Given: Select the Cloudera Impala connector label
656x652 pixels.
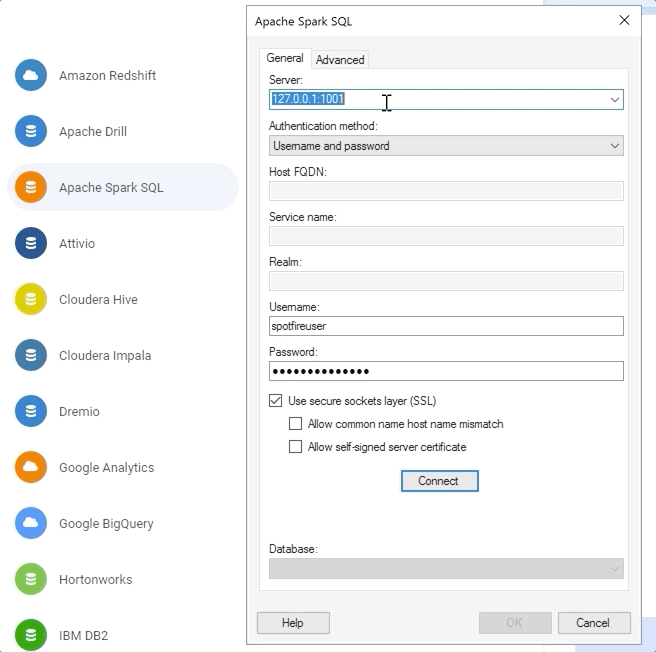Looking at the screenshot, I should pyautogui.click(x=105, y=356).
